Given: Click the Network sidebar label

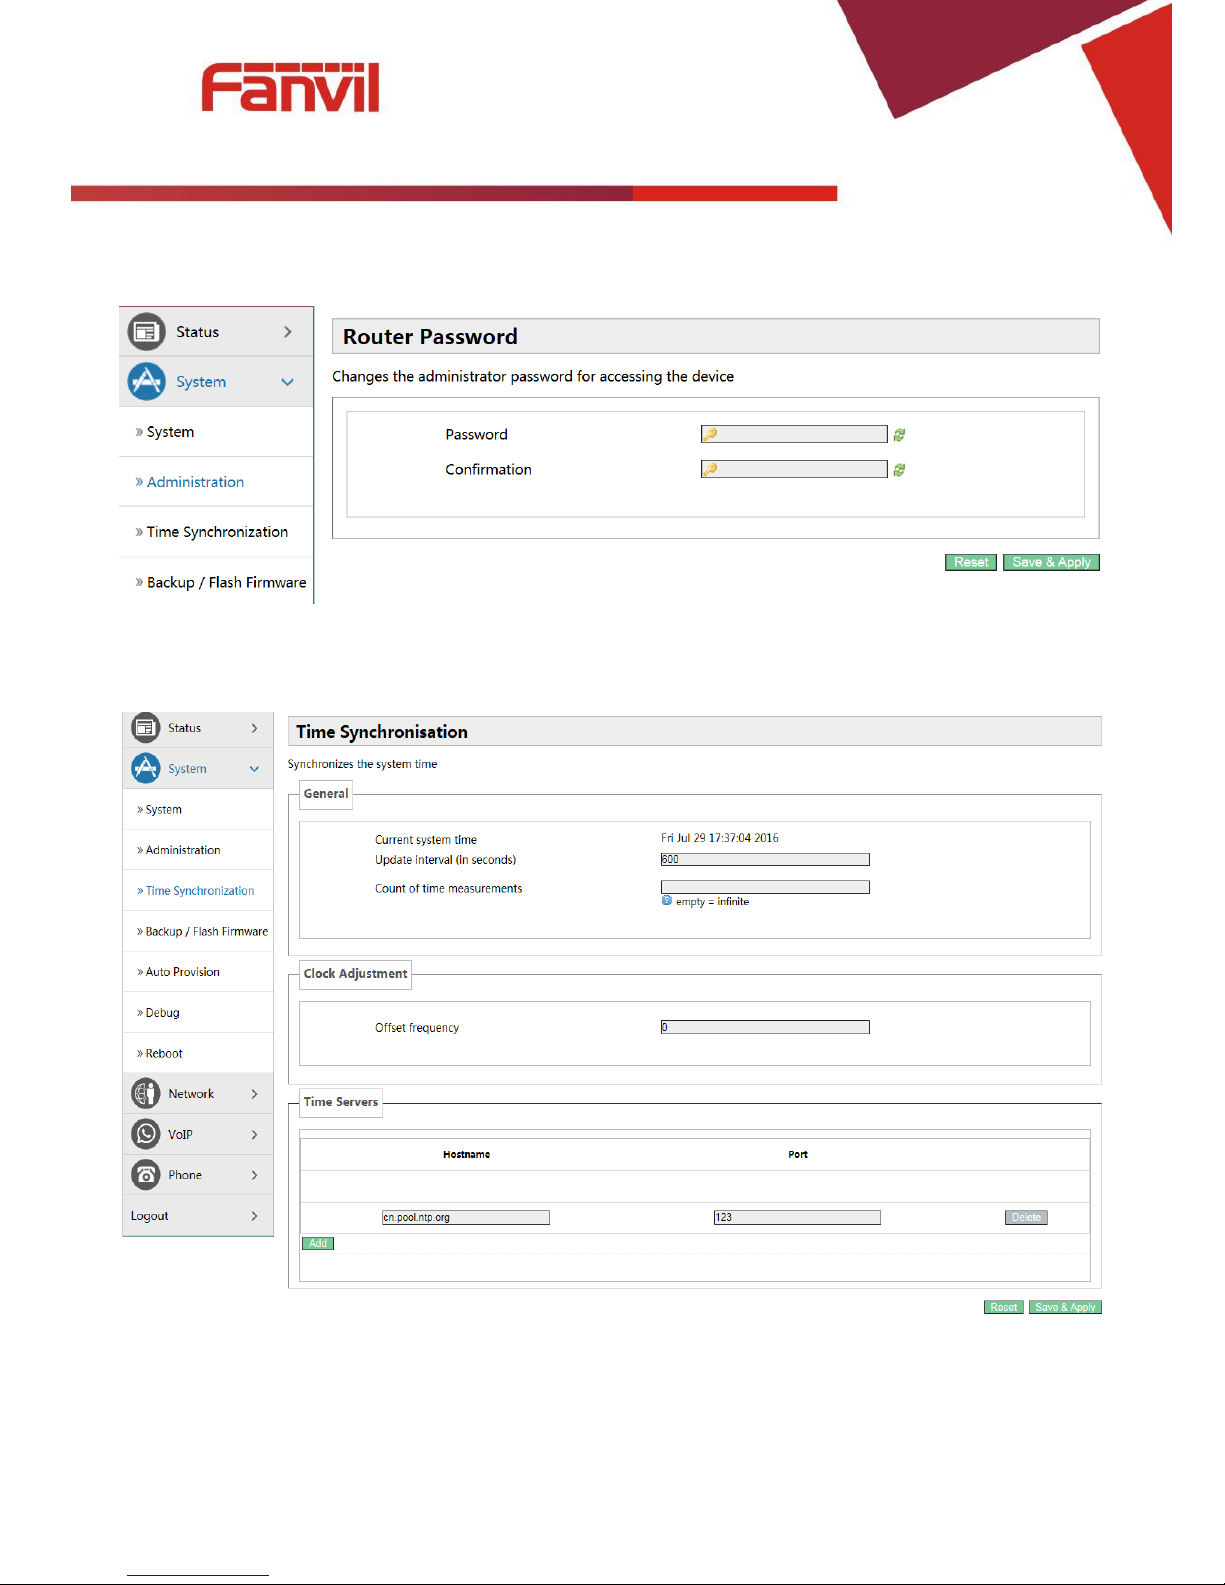Looking at the screenshot, I should 191,1094.
